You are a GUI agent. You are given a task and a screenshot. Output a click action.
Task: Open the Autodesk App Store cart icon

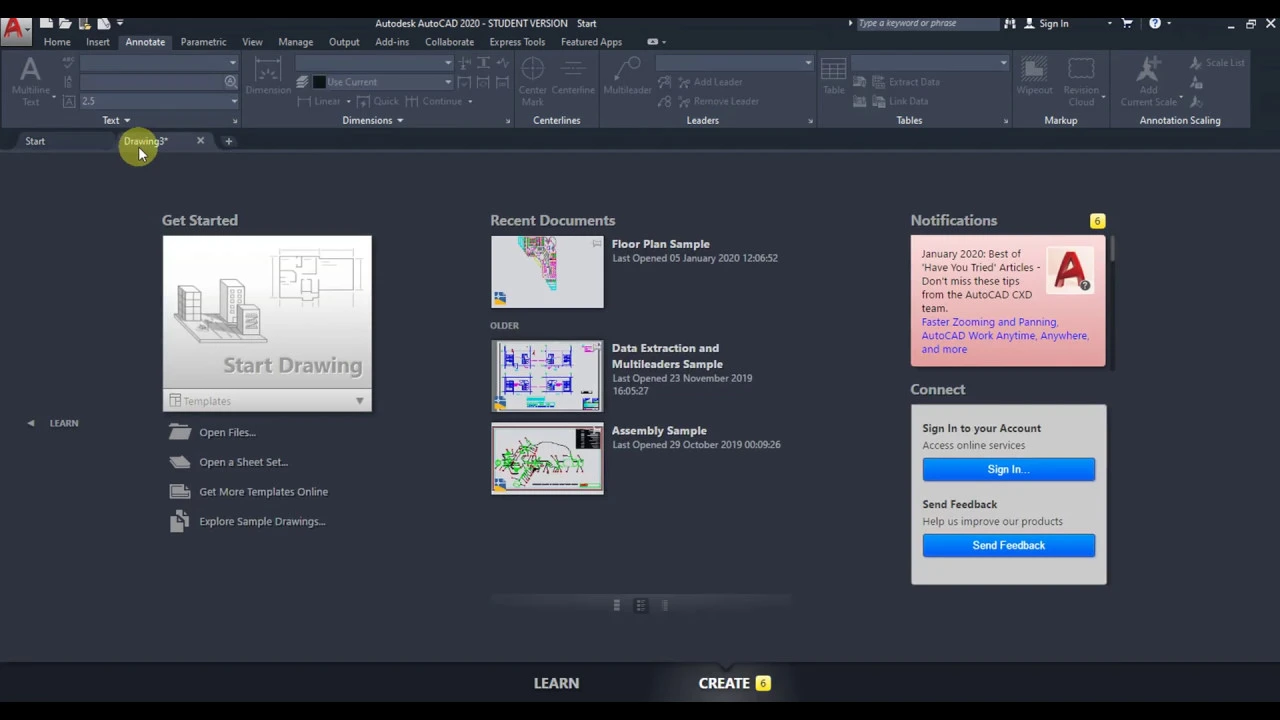pyautogui.click(x=1127, y=23)
